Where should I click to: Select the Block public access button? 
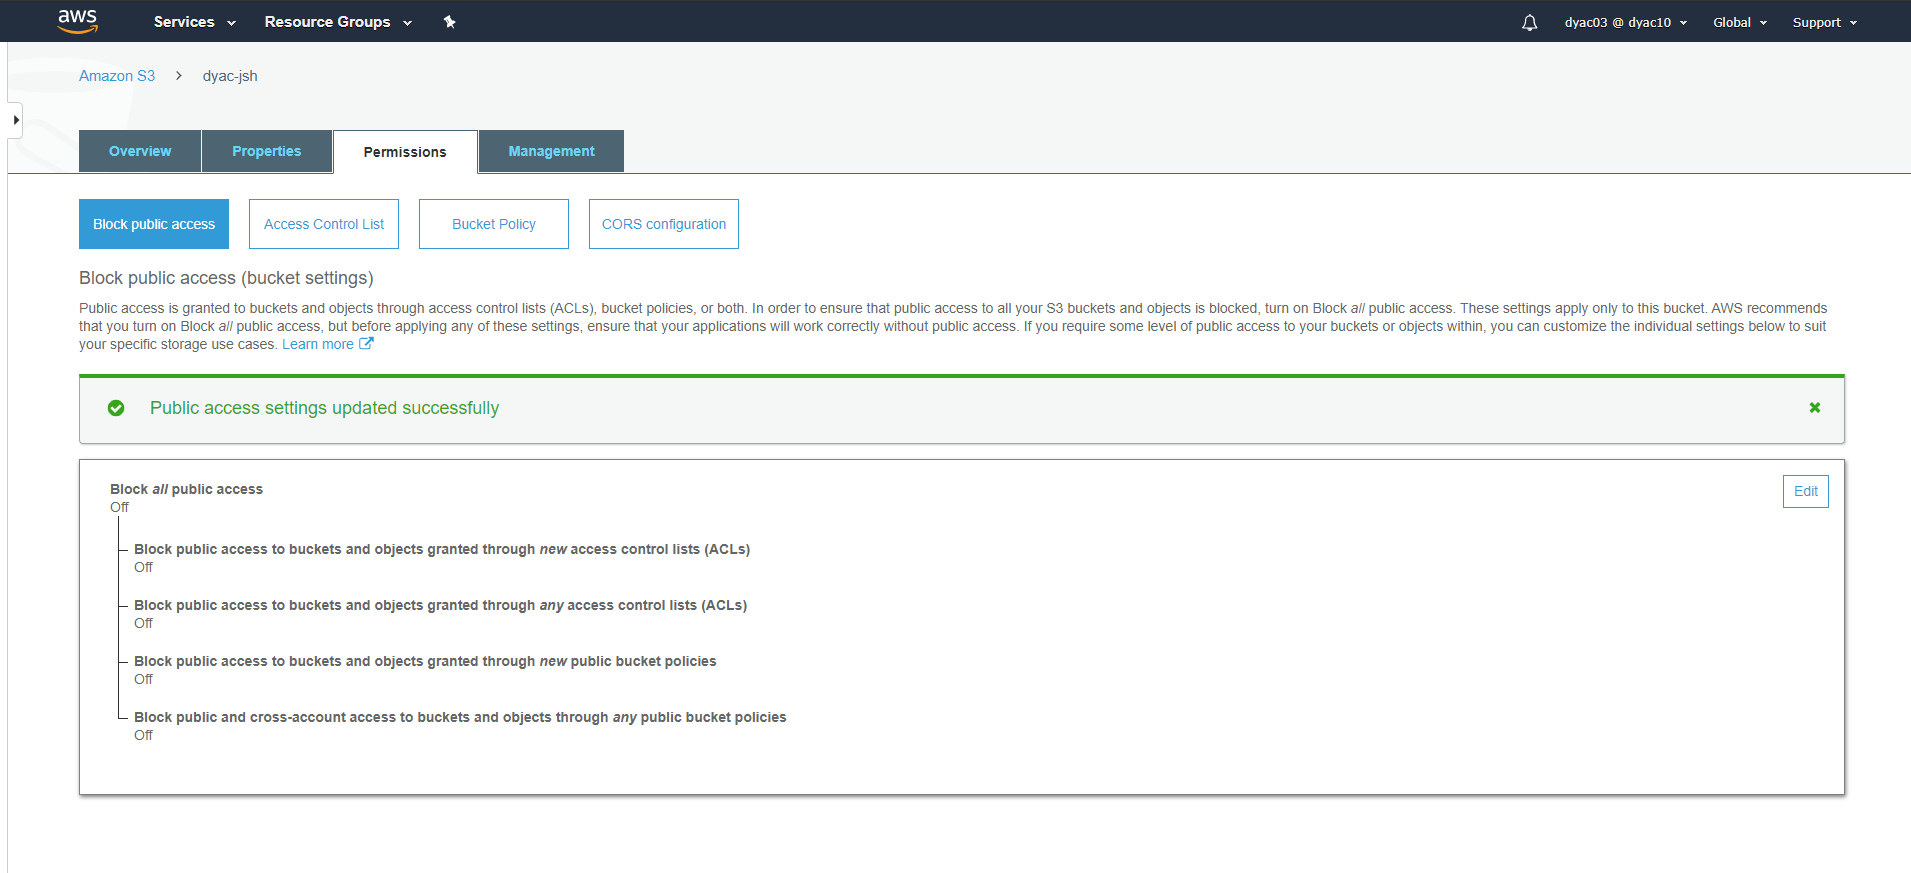click(154, 224)
